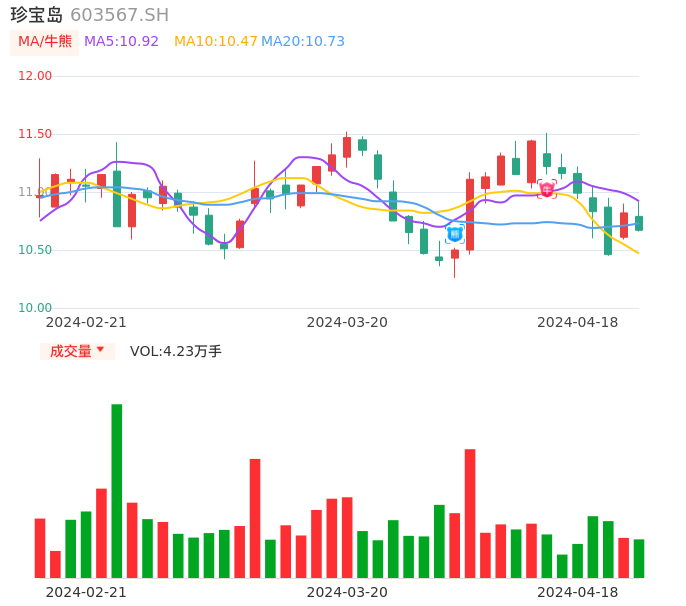Click the 12.00 price axis label
The image size is (686, 606).
pyautogui.click(x=35, y=76)
